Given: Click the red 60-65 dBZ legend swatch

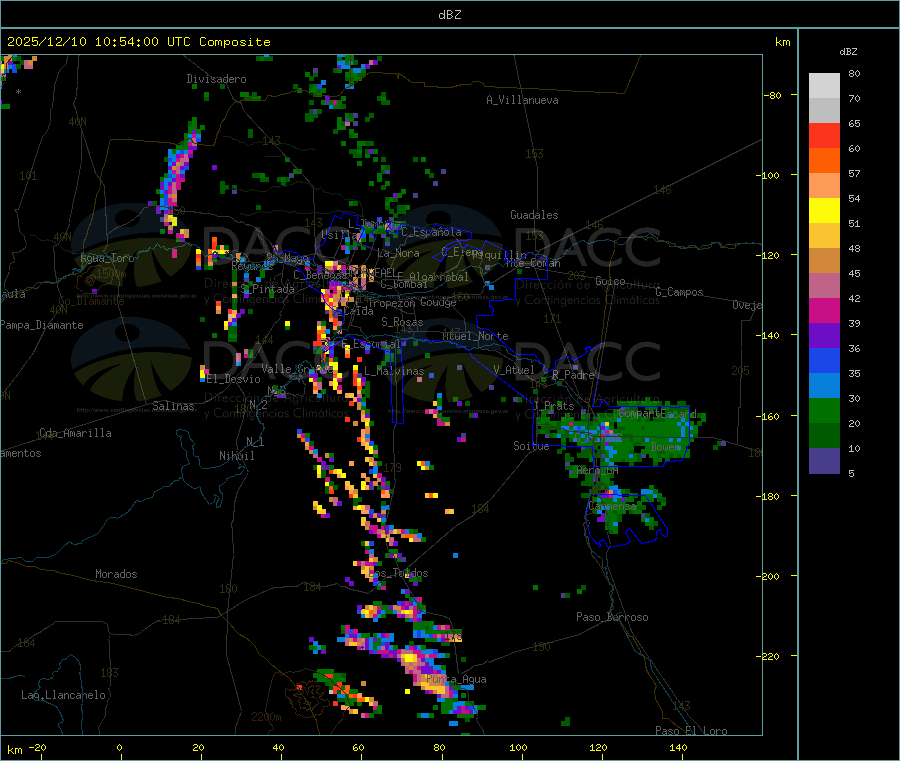Looking at the screenshot, I should pyautogui.click(x=824, y=135).
